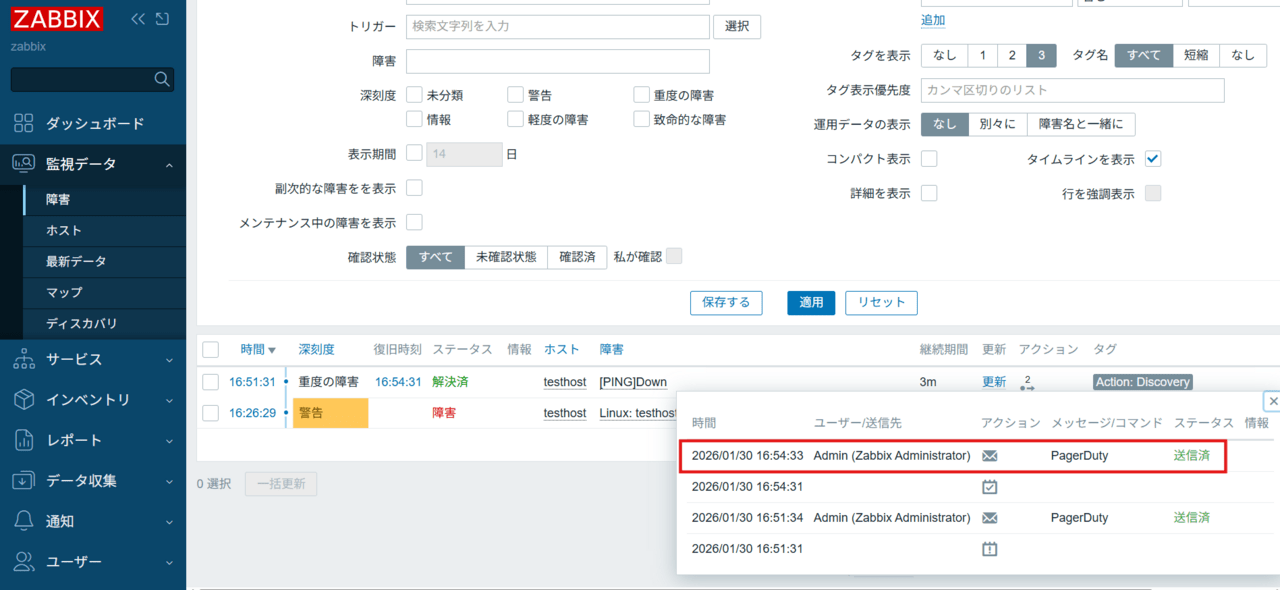The width and height of the screenshot is (1280, 590).
Task: Enable the 警告 severity checkbox
Action: tap(515, 95)
